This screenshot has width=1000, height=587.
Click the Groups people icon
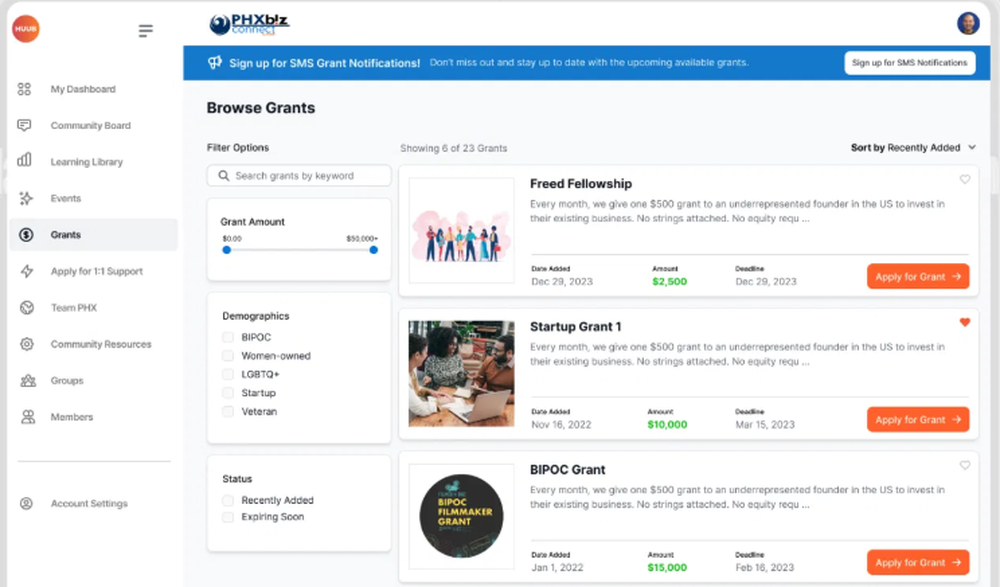point(28,381)
